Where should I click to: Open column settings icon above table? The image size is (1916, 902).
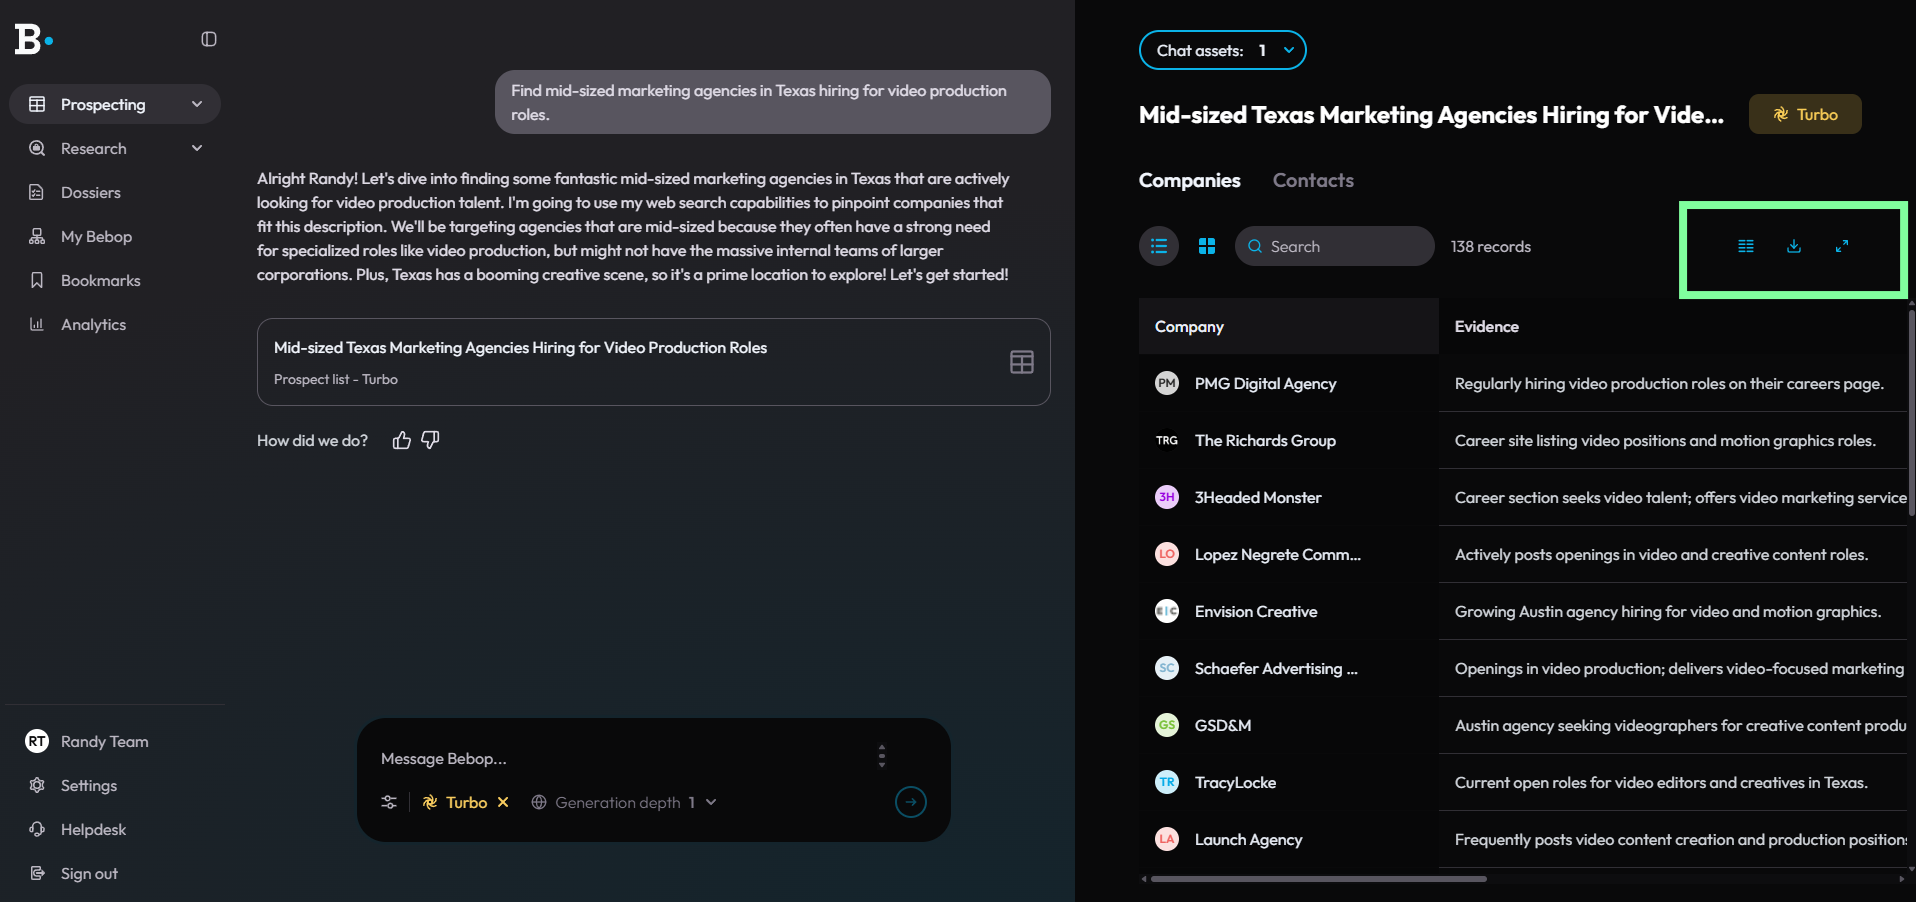1746,246
